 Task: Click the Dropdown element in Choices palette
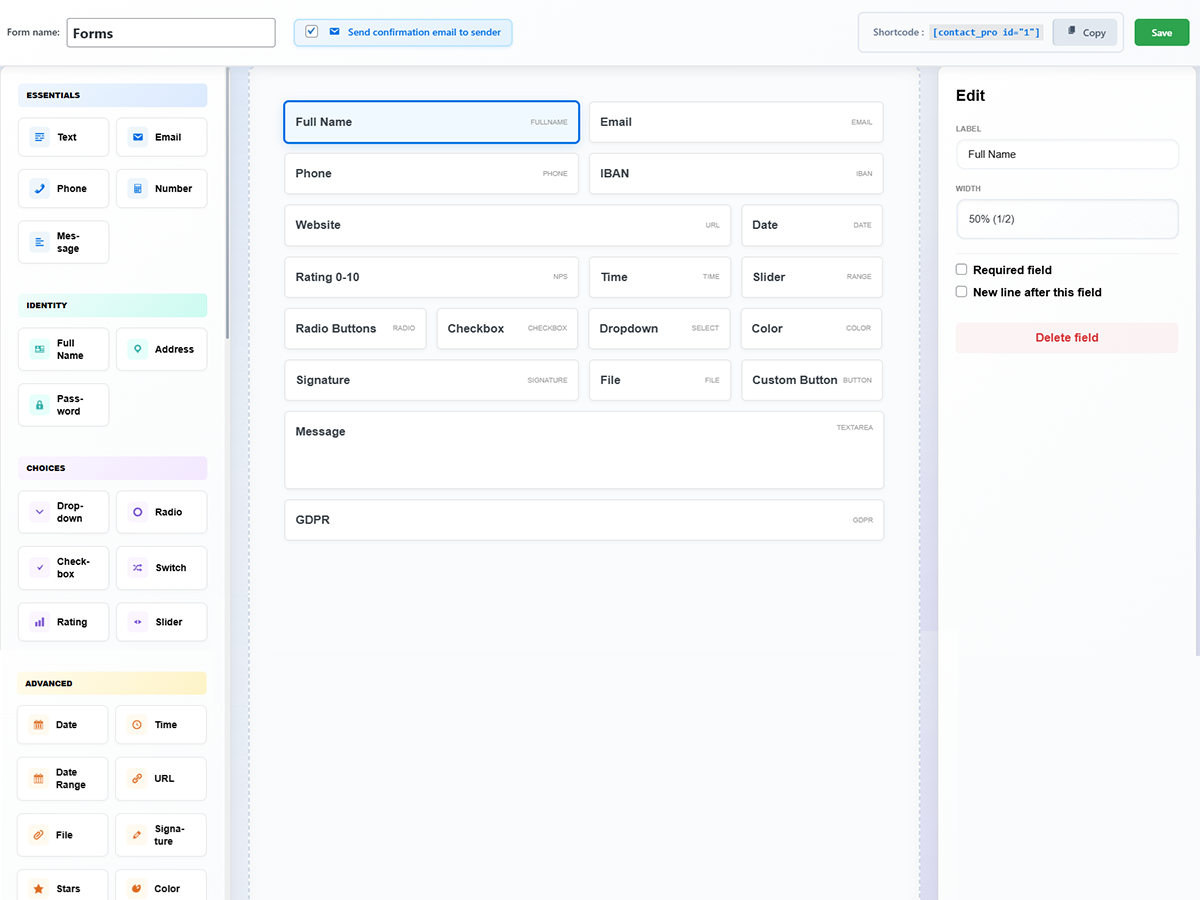(63, 512)
